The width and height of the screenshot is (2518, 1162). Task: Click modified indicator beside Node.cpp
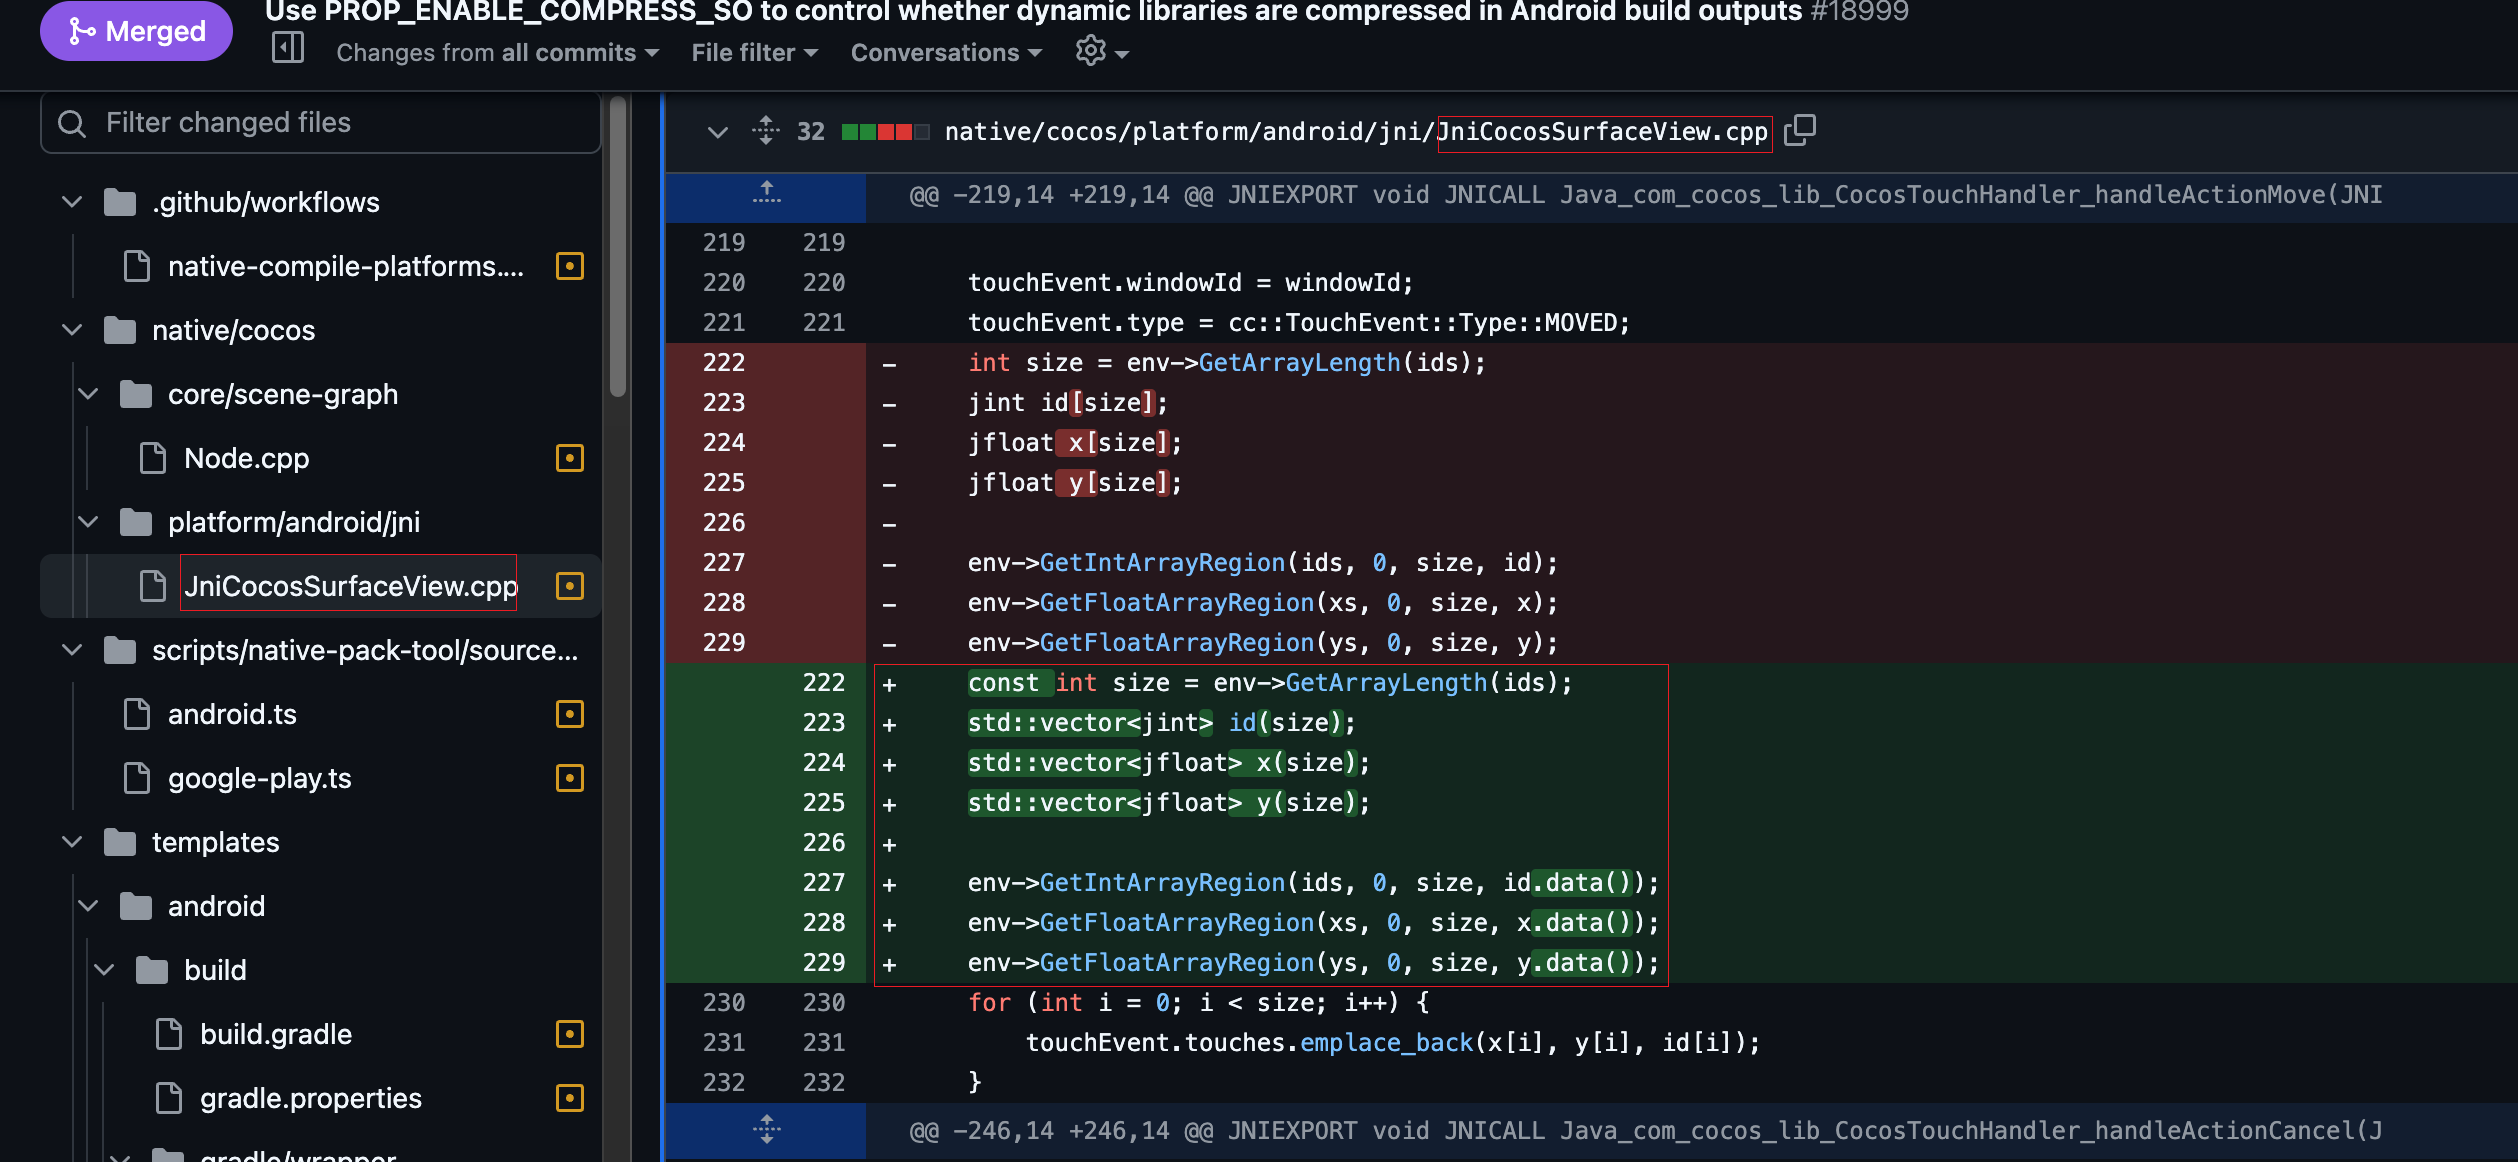tap(569, 458)
